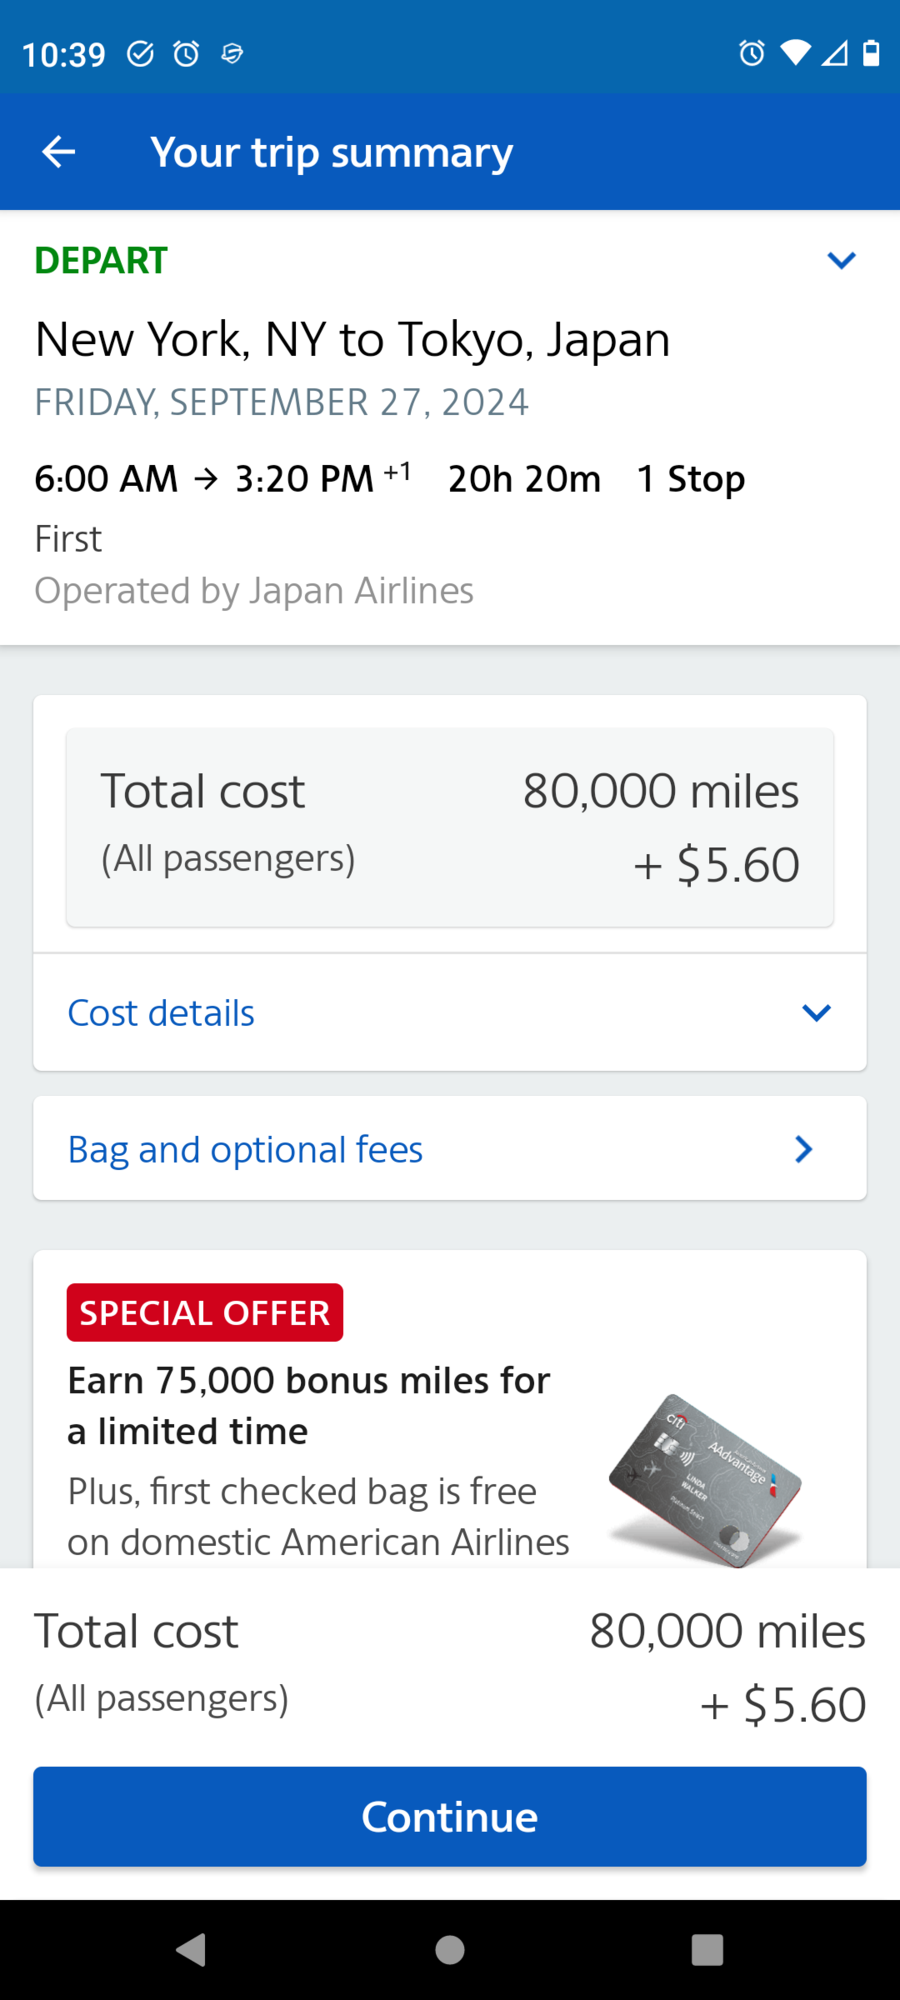Tap the back arrow in header
Viewport: 900px width, 2000px height.
[59, 152]
